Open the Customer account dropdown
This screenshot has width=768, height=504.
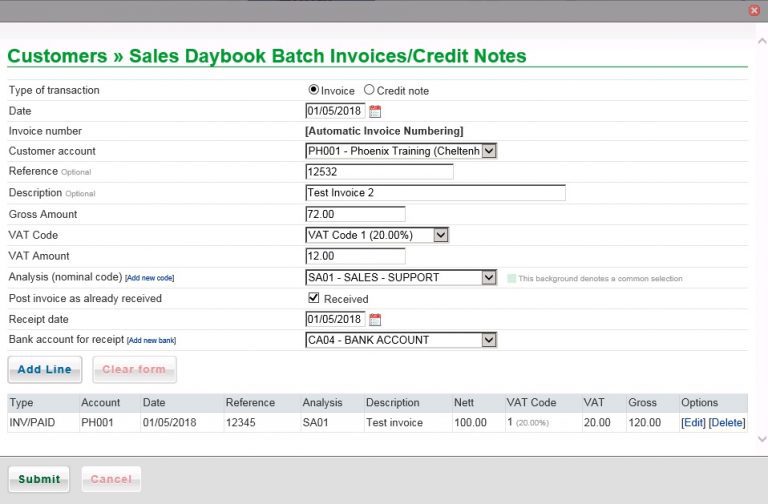tap(401, 151)
